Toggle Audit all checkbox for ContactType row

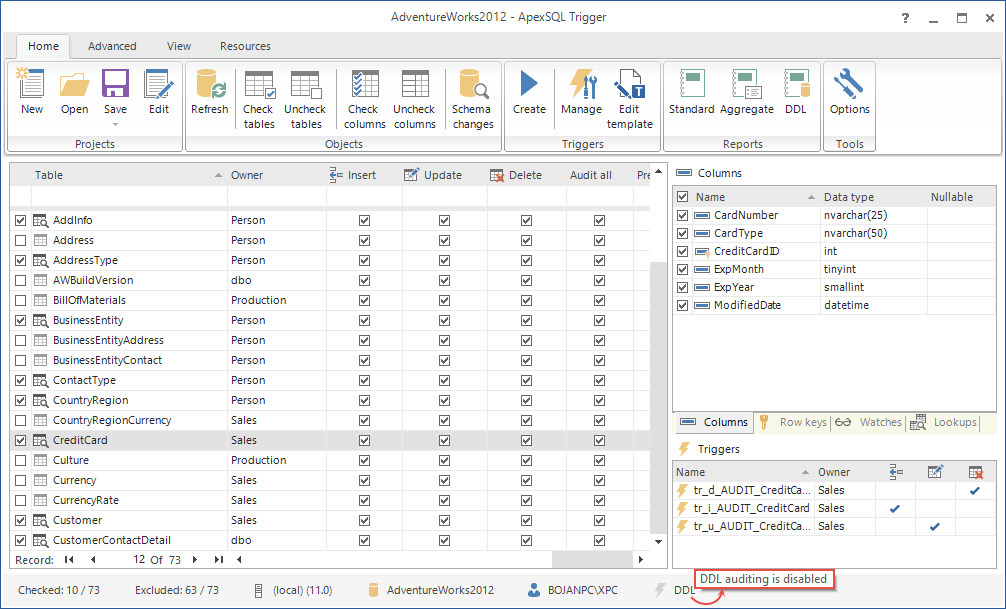[599, 380]
